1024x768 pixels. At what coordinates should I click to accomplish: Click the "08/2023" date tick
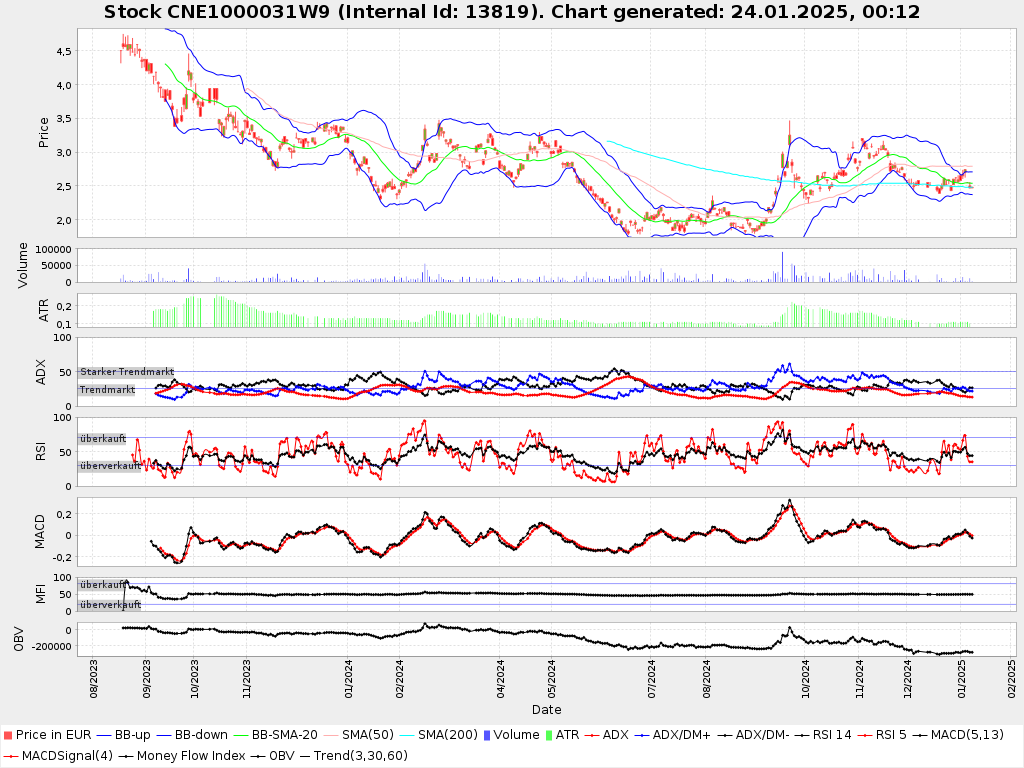[93, 679]
